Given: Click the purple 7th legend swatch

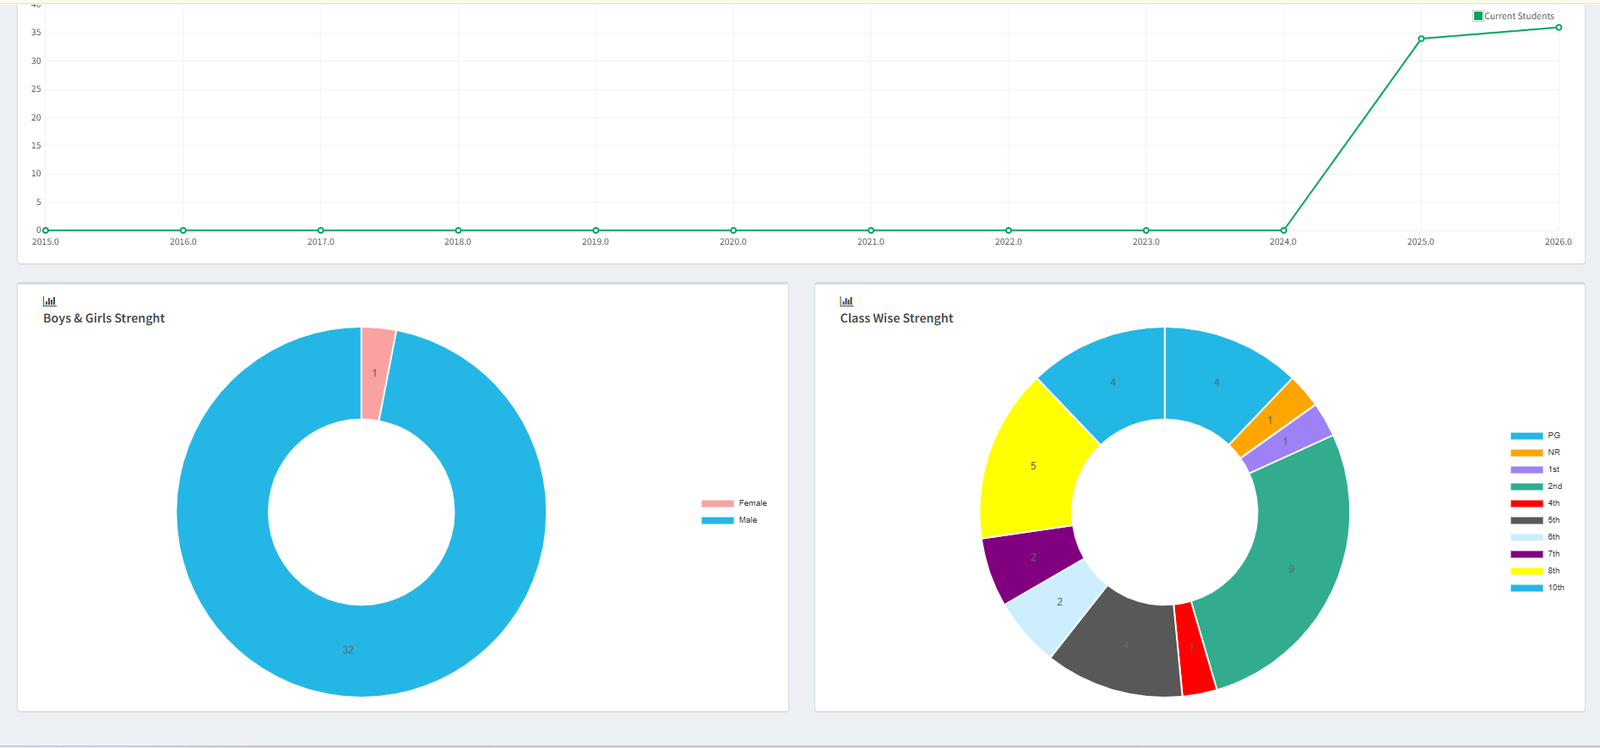Looking at the screenshot, I should point(1526,554).
